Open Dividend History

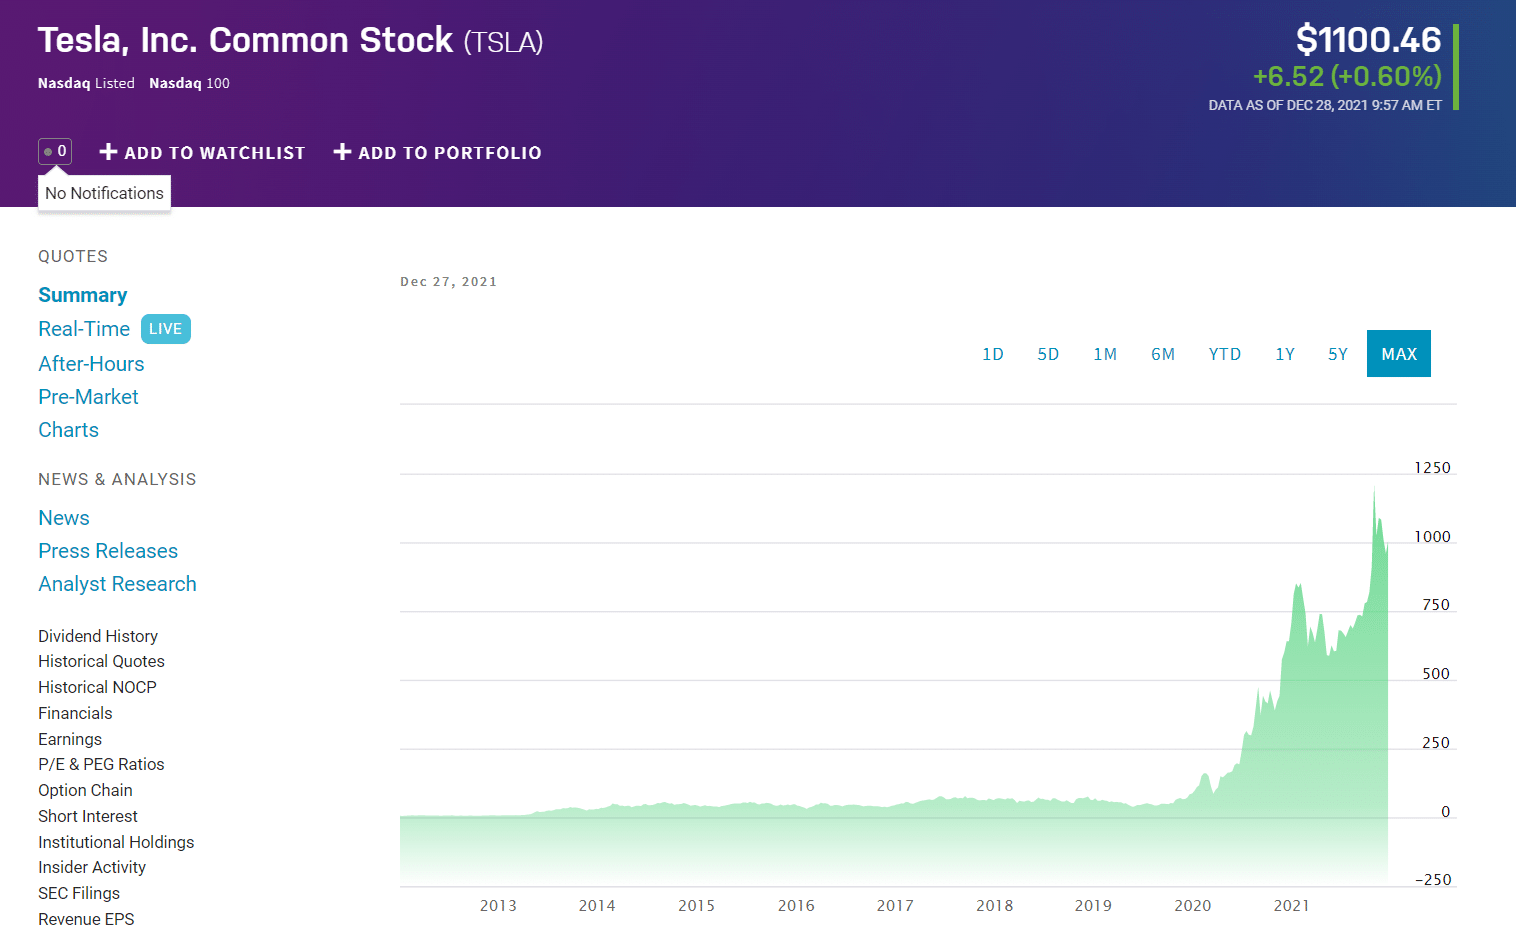98,636
